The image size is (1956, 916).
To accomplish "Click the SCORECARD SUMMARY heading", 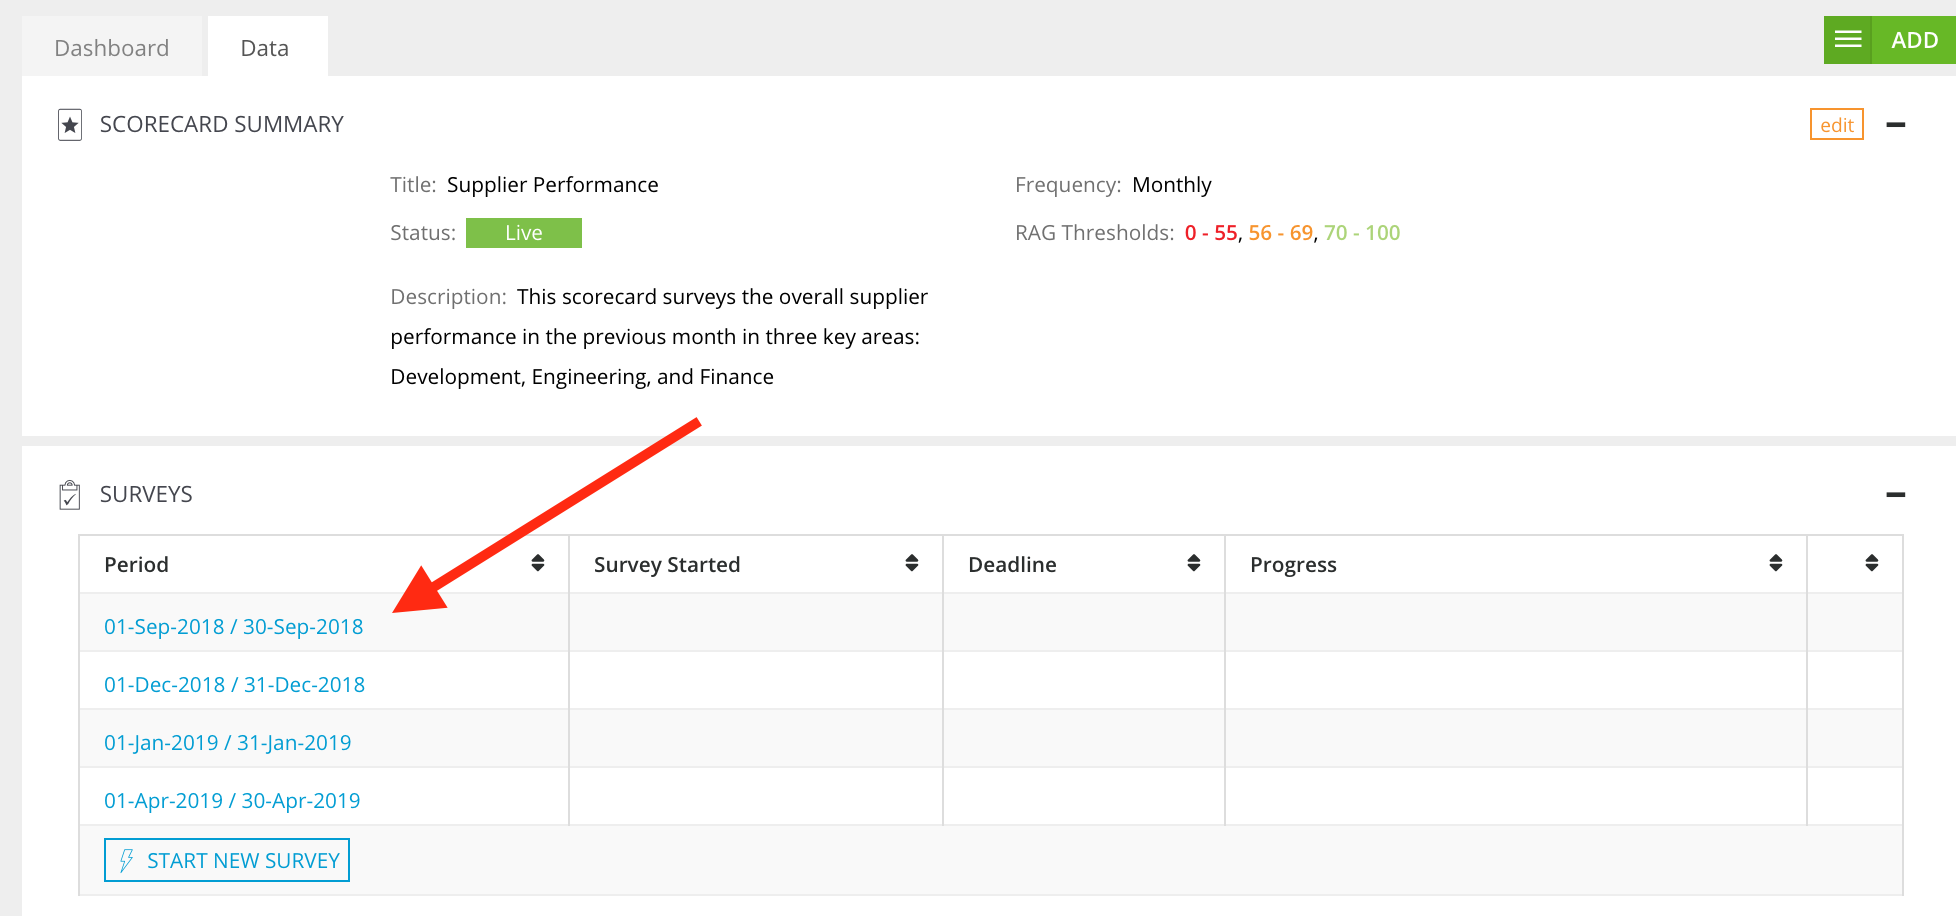I will pos(222,124).
